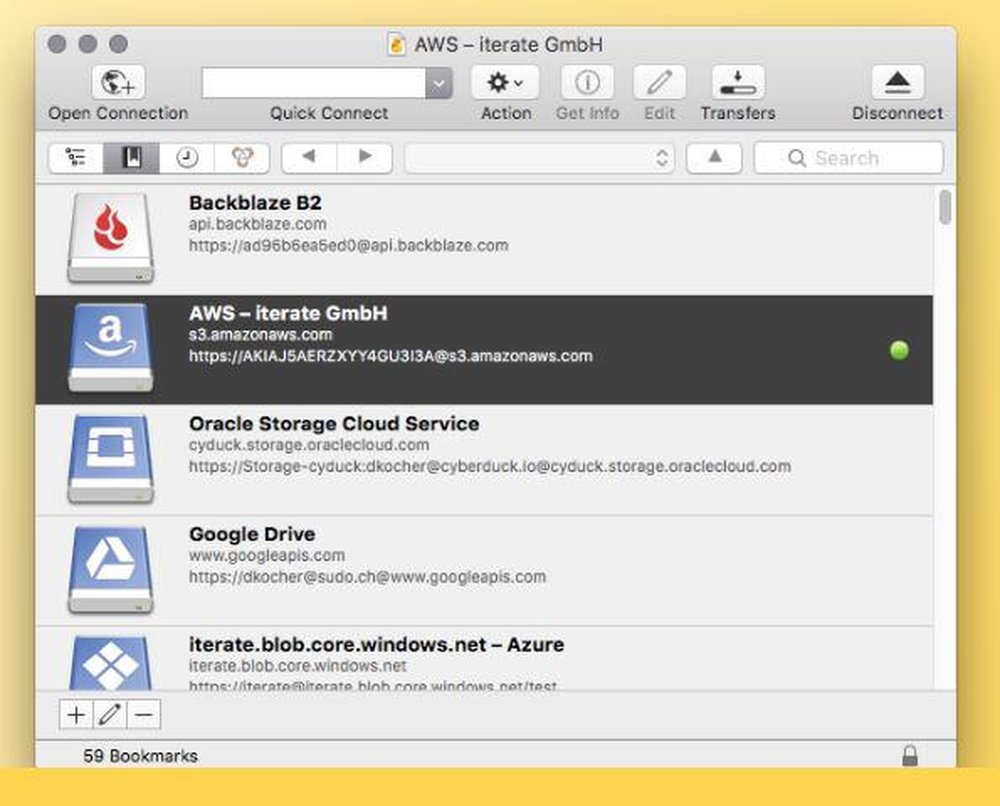Click the AWS https URL line
Screen dimensions: 1000x806
(x=391, y=356)
